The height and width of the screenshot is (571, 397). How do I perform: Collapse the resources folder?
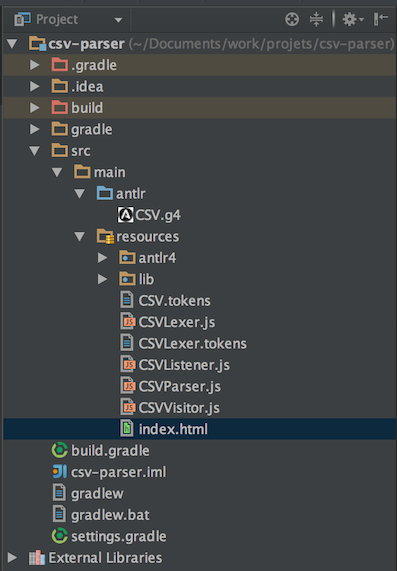(x=79, y=237)
